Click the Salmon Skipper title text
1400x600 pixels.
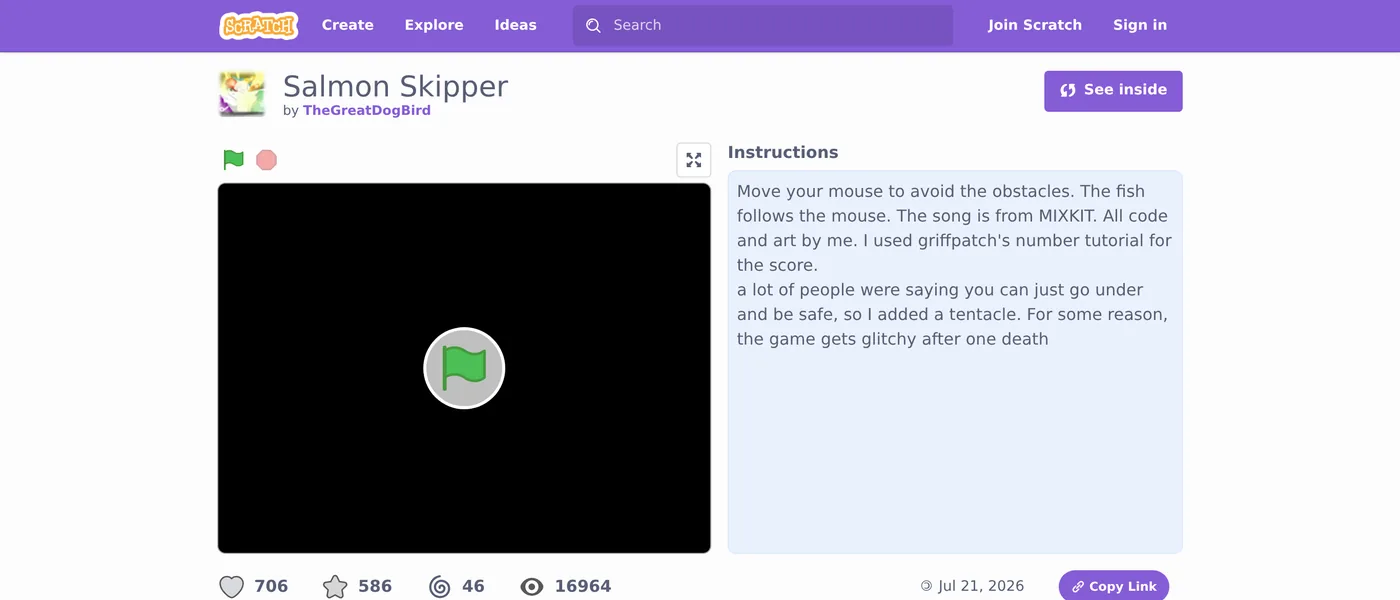pyautogui.click(x=396, y=86)
